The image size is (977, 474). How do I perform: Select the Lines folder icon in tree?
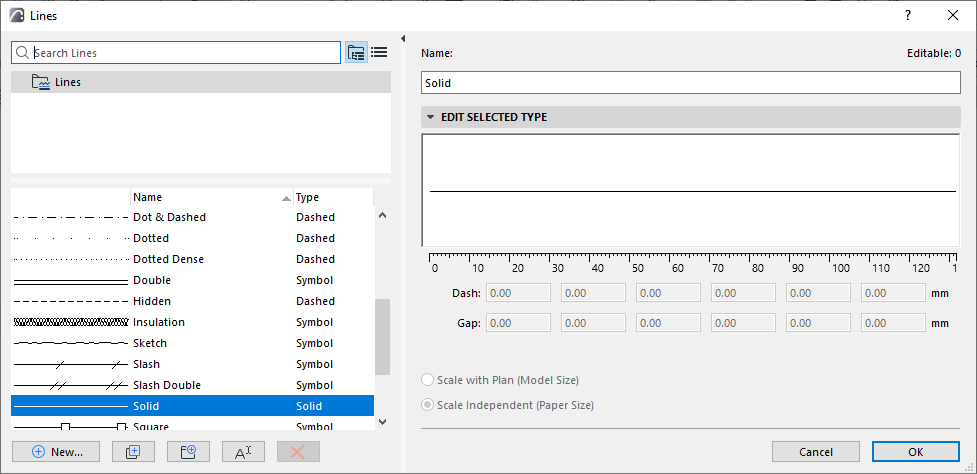point(41,82)
